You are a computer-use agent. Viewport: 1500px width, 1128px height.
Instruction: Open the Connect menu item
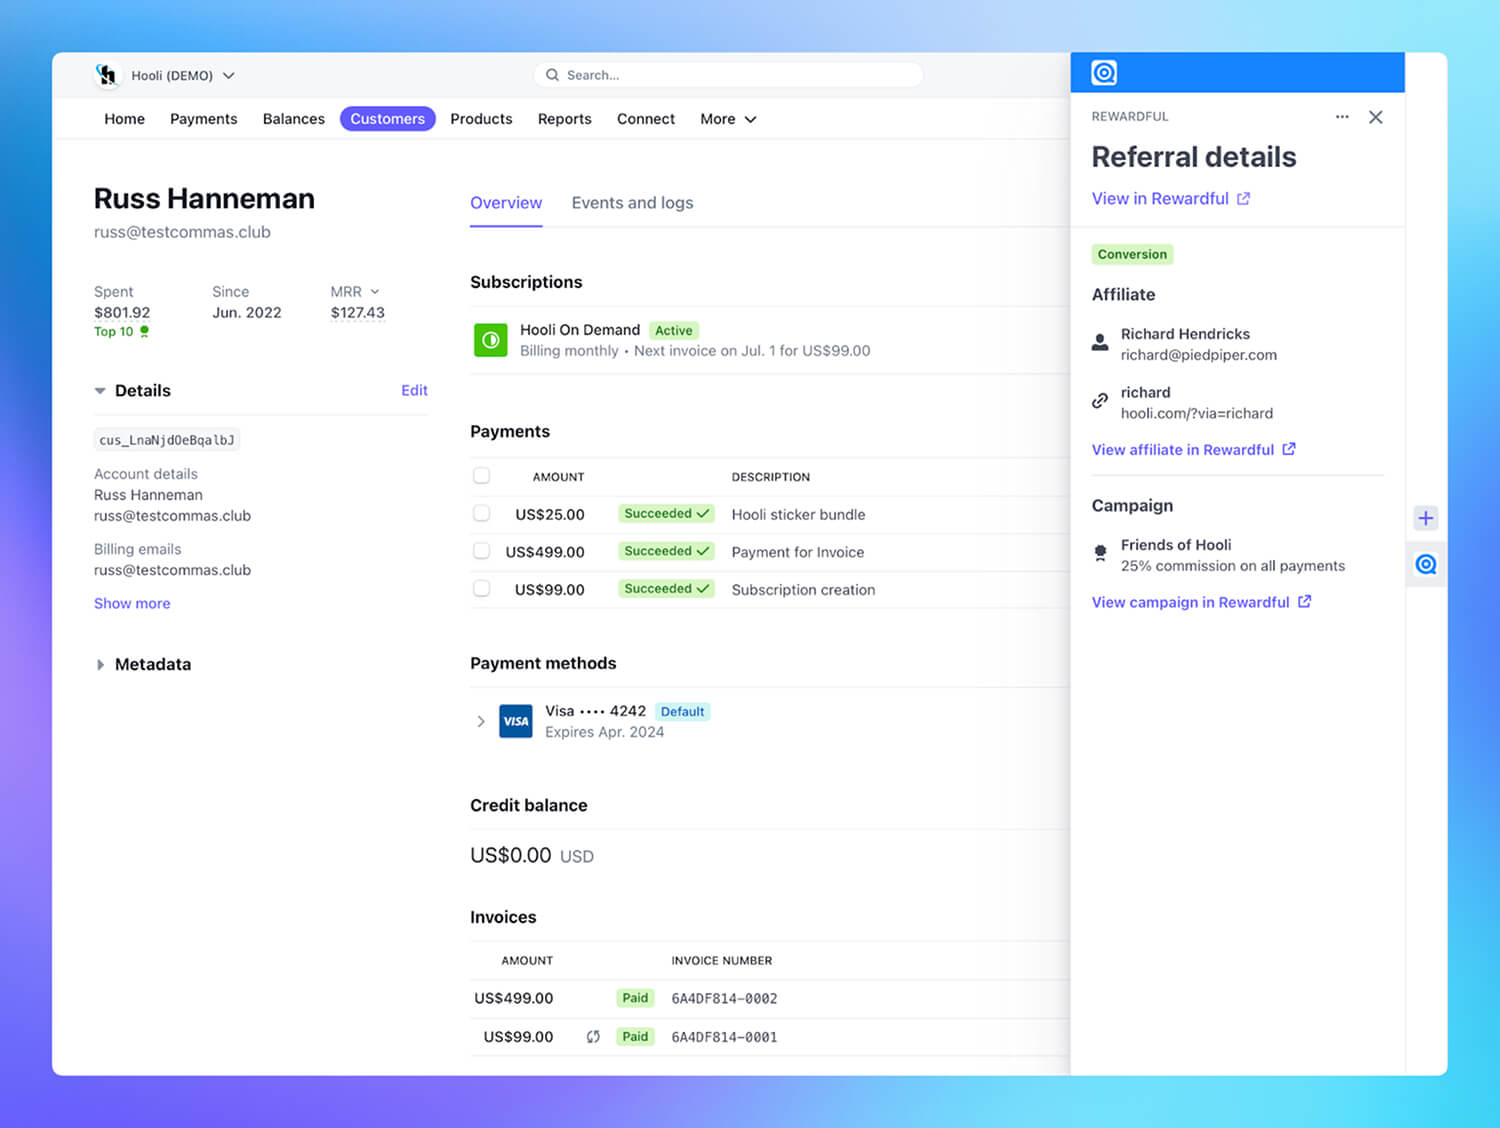coord(646,119)
